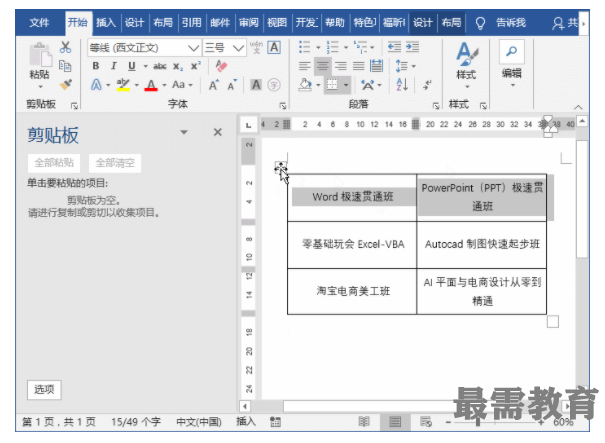Decrease font size with A down
The image size is (605, 443).
(232, 85)
